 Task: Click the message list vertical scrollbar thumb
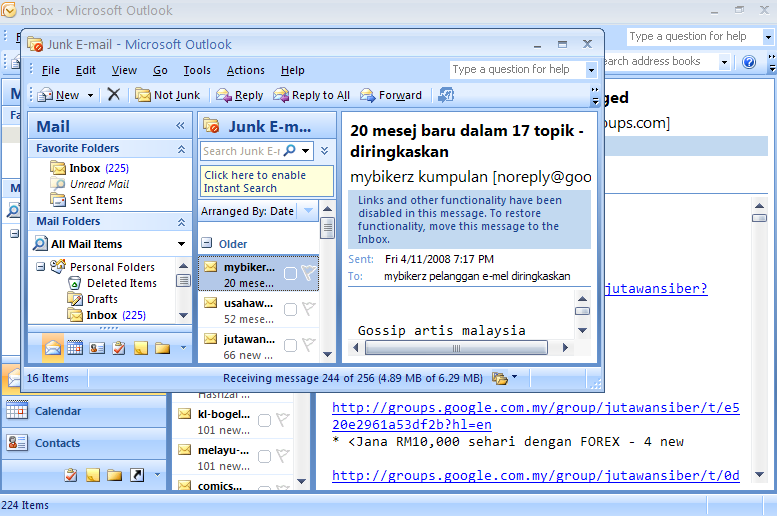tap(327, 228)
